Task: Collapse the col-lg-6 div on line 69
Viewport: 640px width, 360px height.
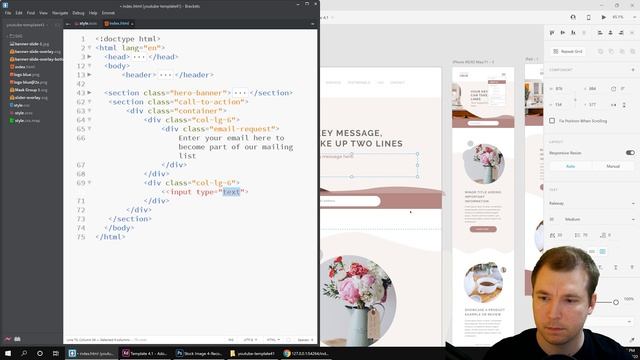Action: pos(89,183)
